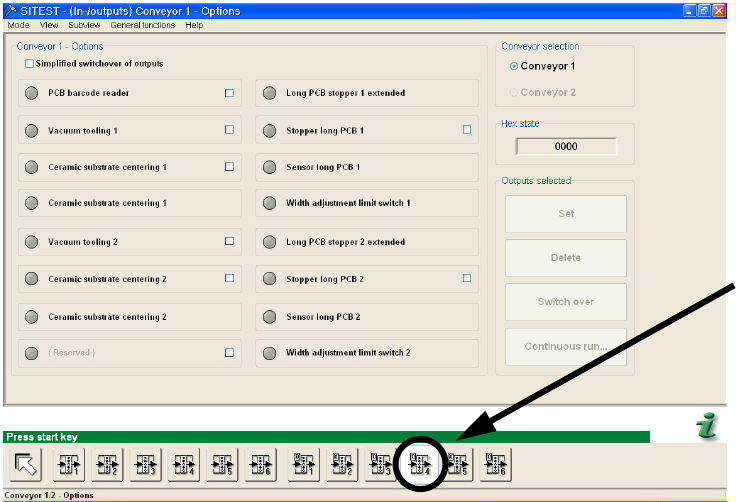Click the Delete button
This screenshot has width=736, height=502.
pyautogui.click(x=566, y=258)
